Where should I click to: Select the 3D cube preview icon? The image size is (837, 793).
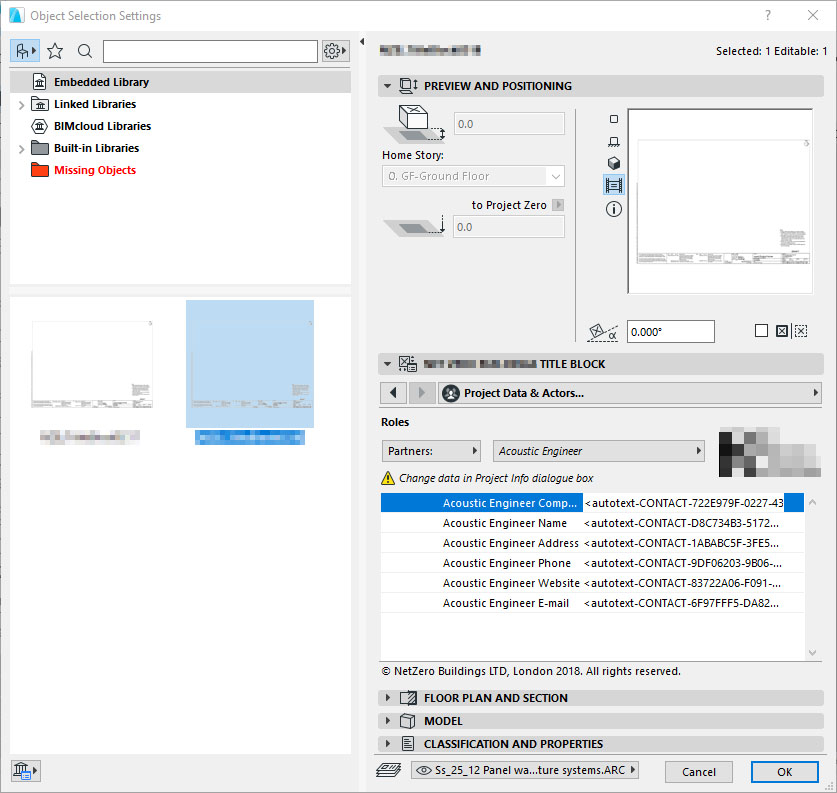[x=614, y=163]
